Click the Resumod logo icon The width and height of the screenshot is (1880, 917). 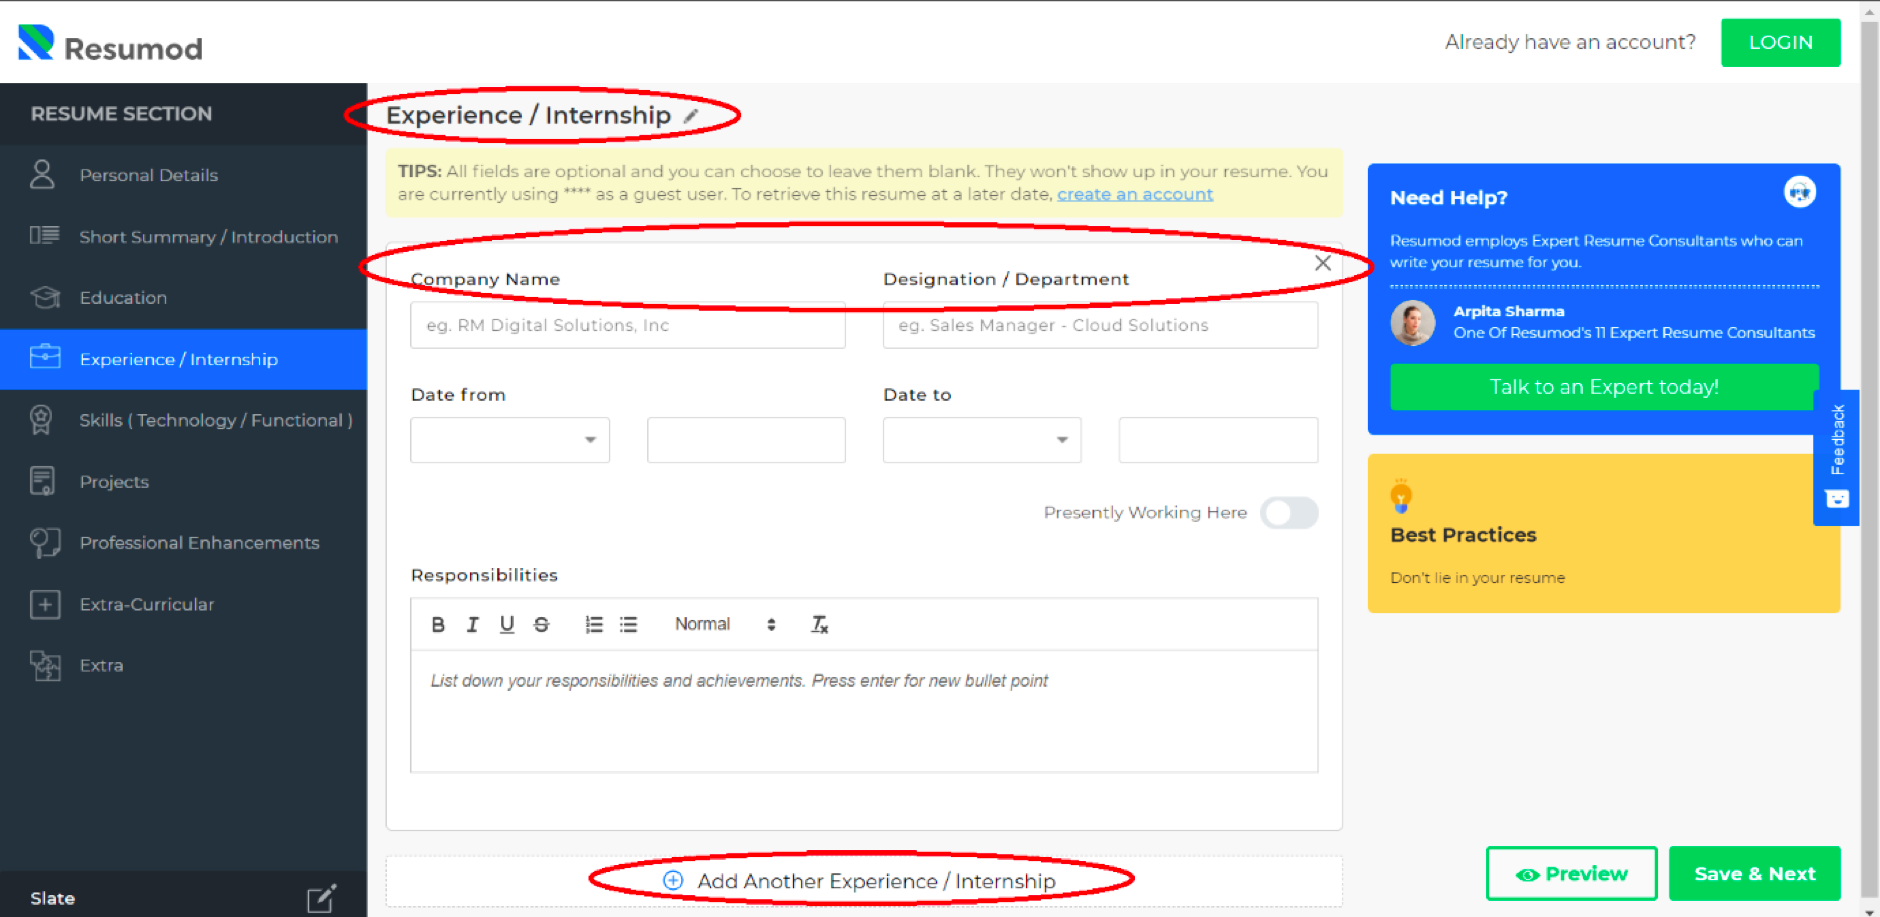(36, 43)
